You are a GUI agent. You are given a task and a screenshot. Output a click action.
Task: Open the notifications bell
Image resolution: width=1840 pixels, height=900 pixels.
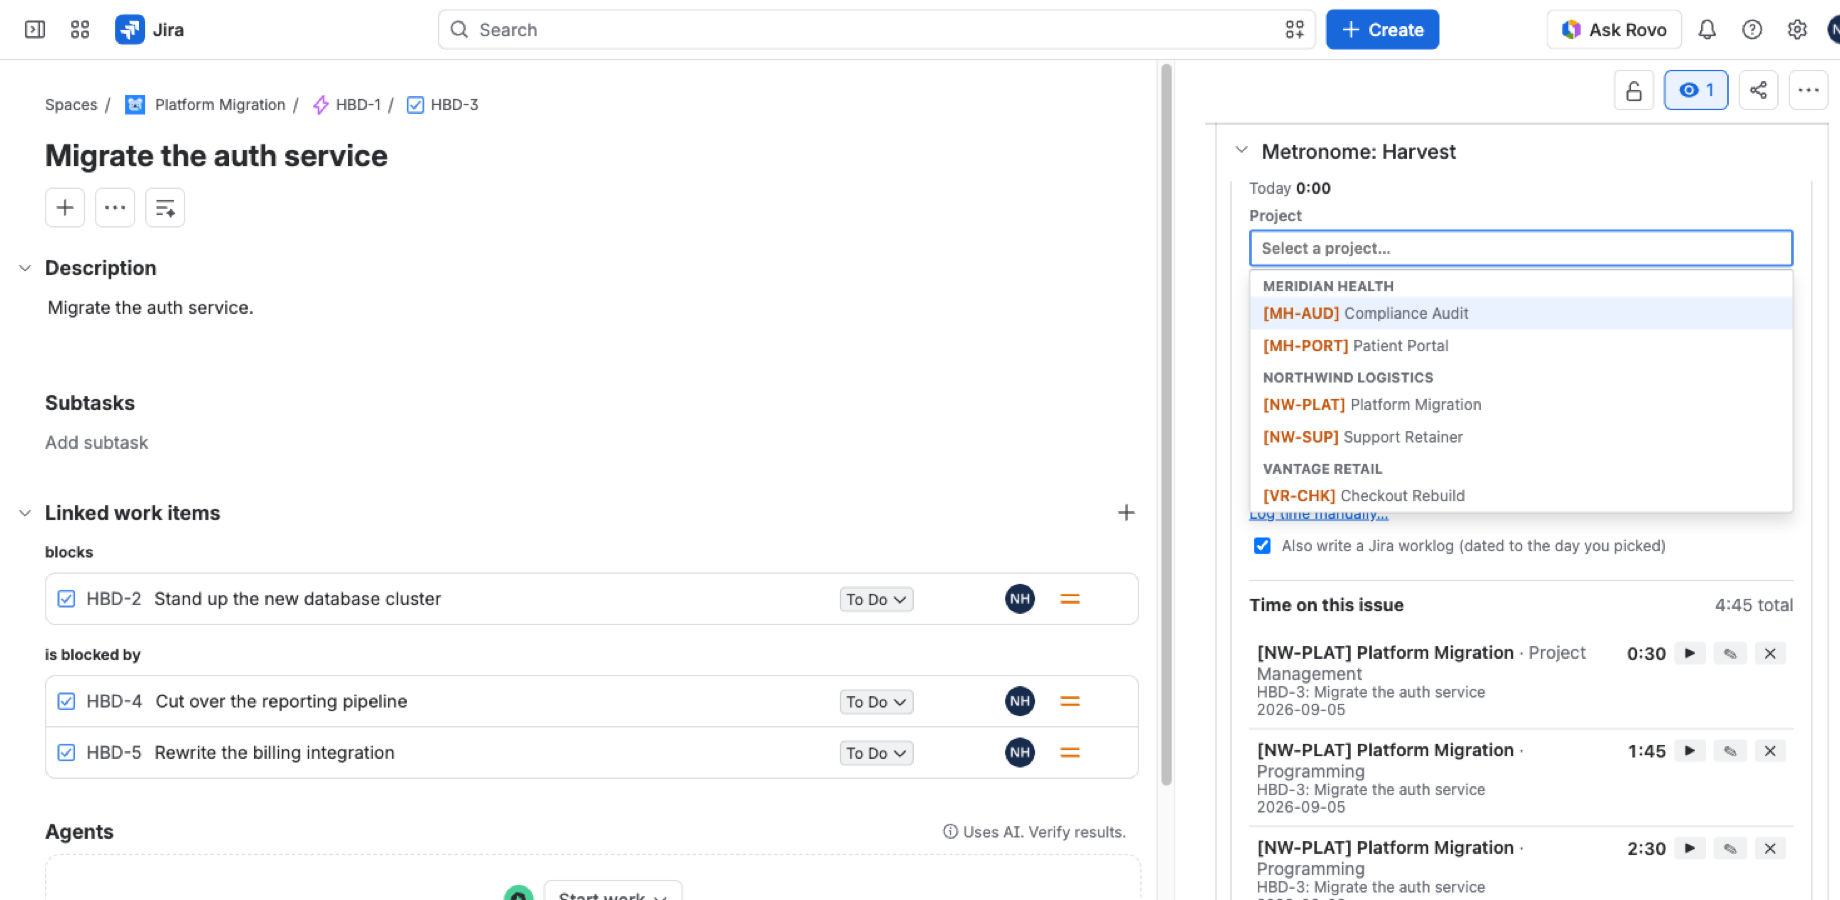1707,30
